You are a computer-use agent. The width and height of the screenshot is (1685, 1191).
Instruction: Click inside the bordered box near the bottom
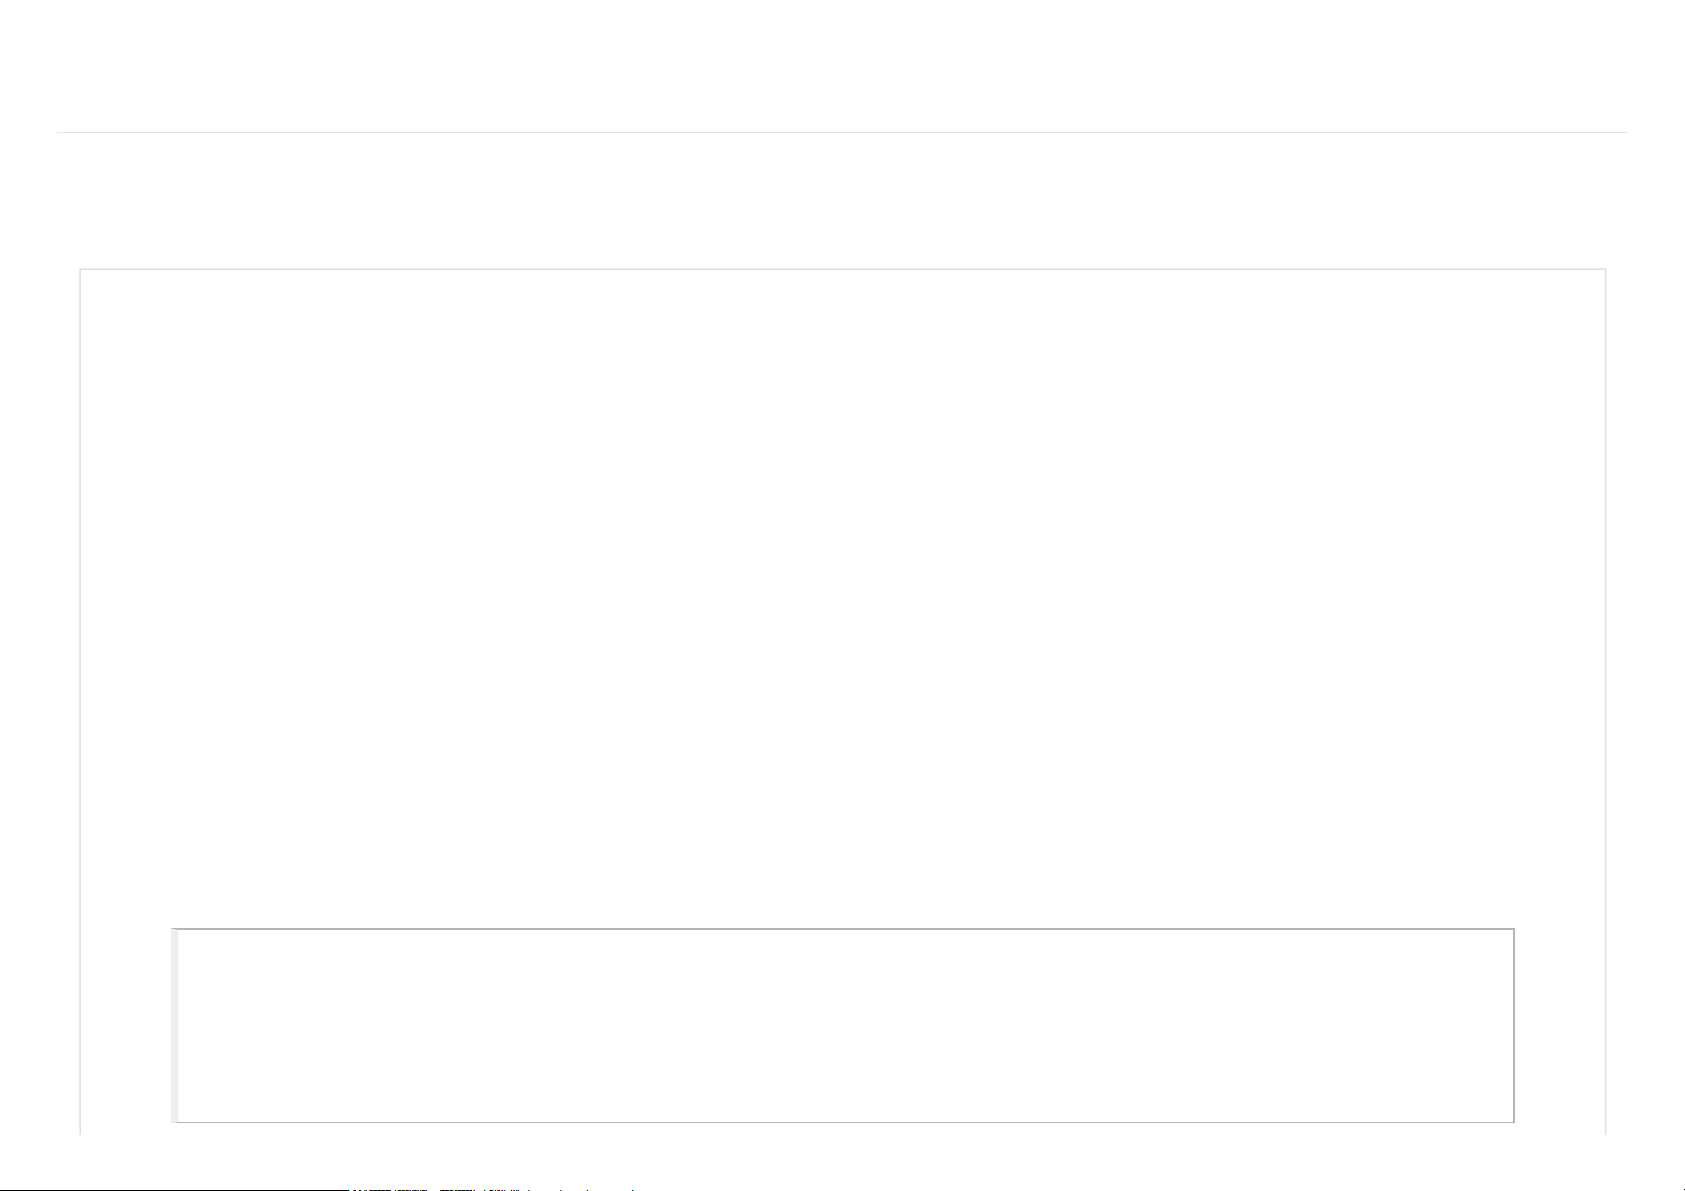pos(845,1025)
